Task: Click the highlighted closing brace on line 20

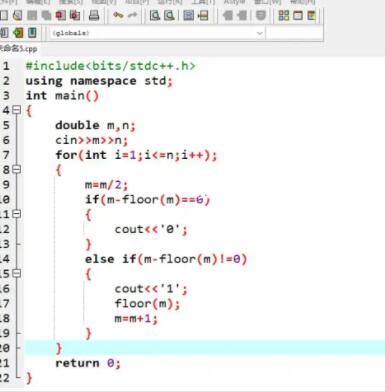Action: [59, 348]
